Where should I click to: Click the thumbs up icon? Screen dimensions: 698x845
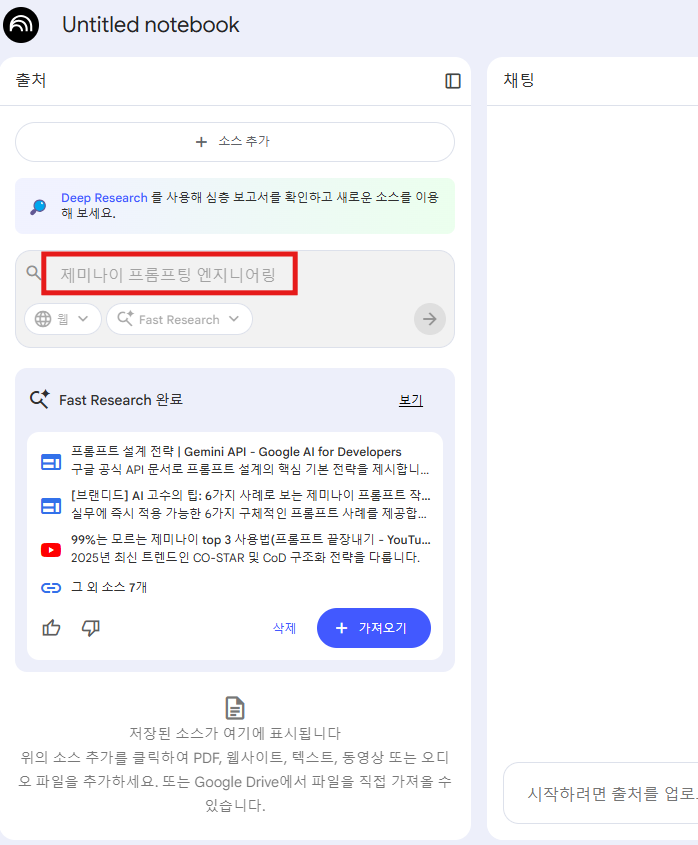coord(51,628)
